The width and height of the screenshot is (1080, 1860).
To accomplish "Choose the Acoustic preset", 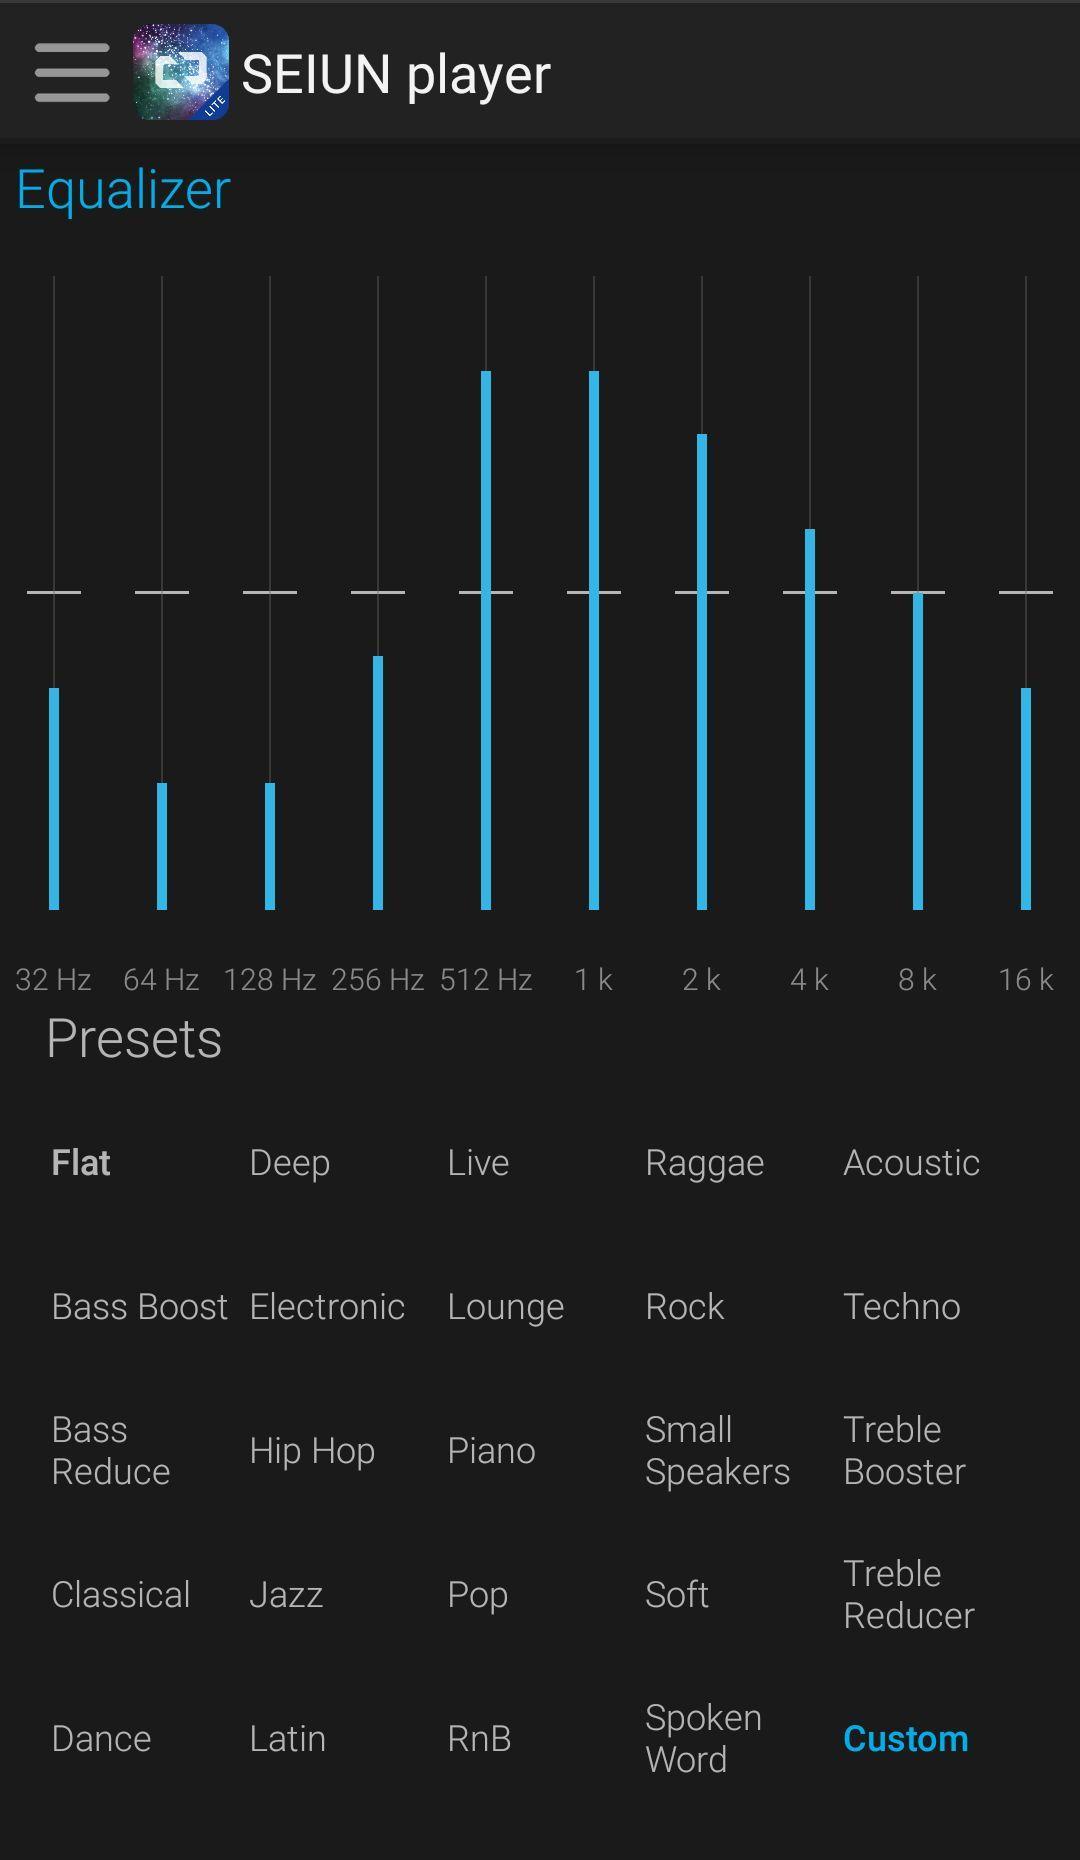I will [912, 1163].
